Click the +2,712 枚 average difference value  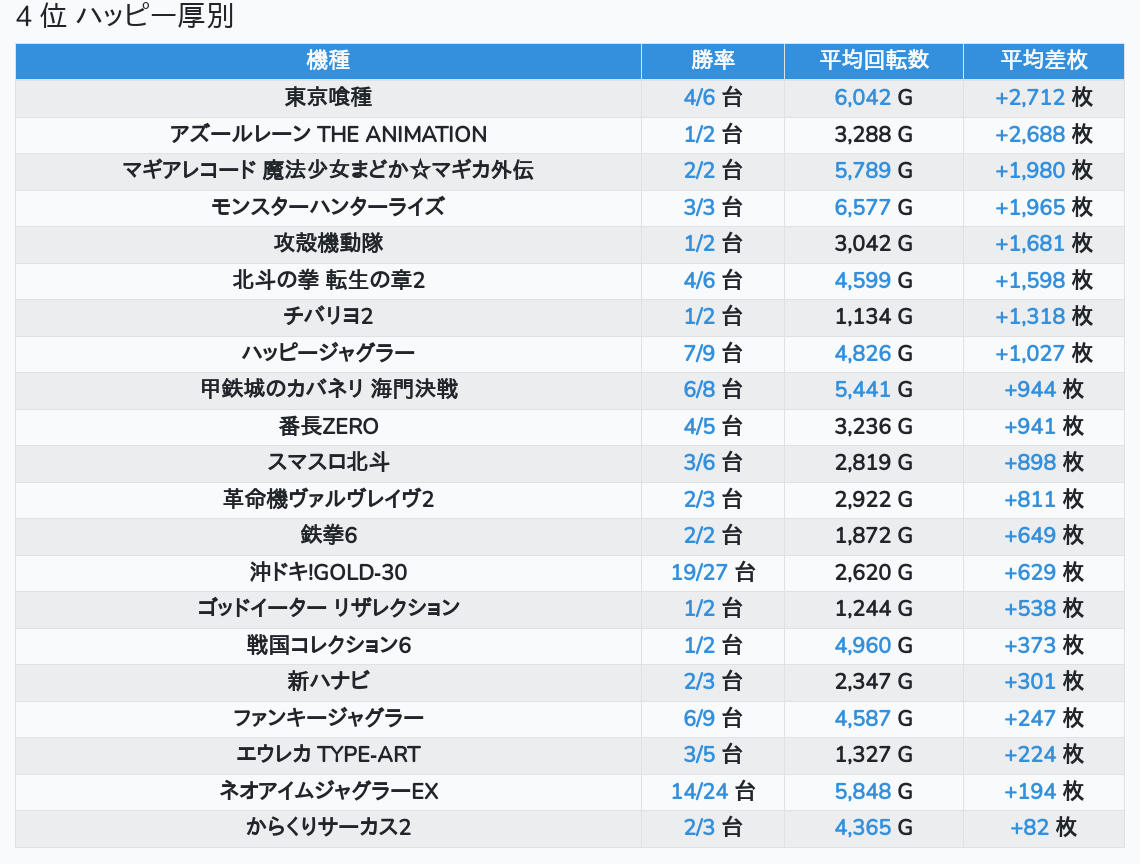point(1043,97)
